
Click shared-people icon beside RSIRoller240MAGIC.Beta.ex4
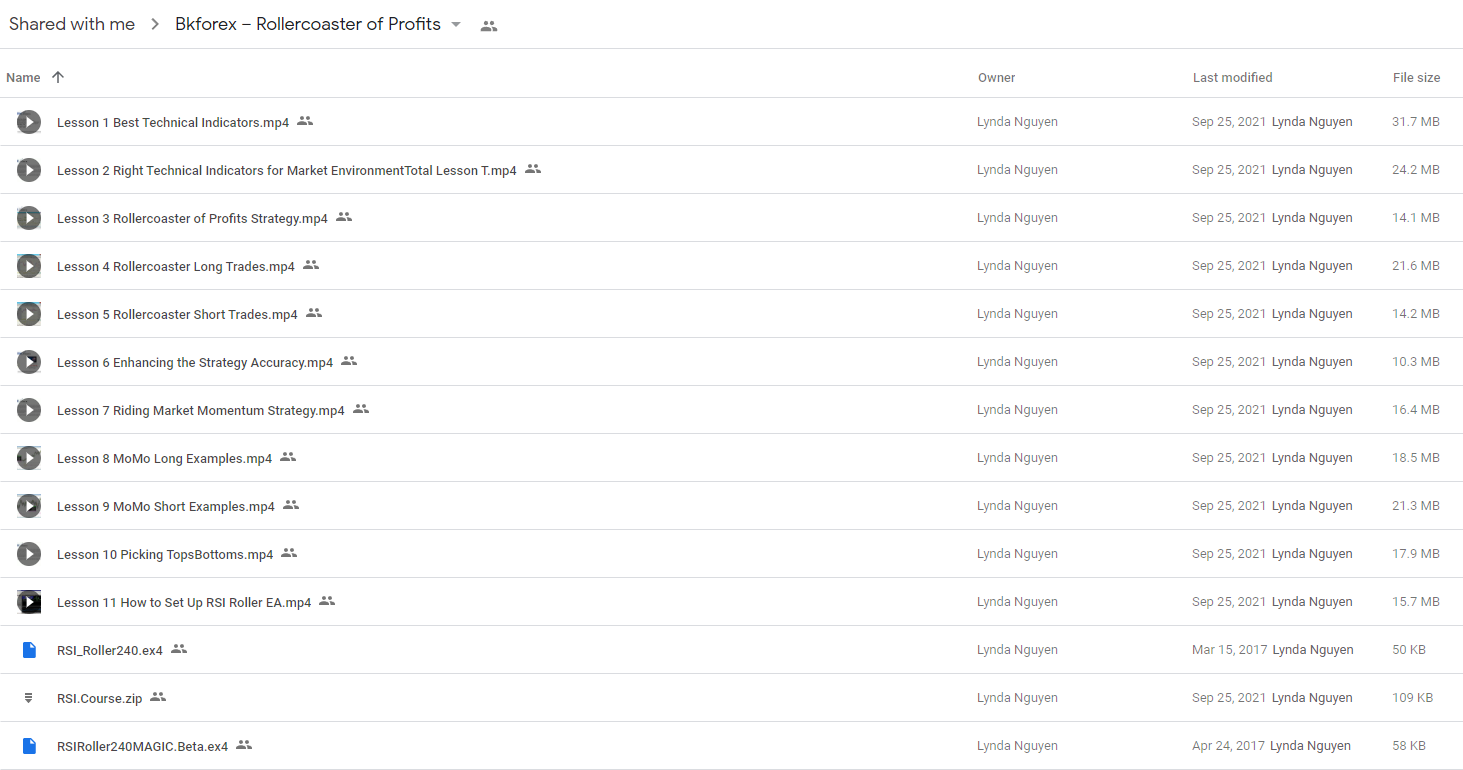[244, 745]
